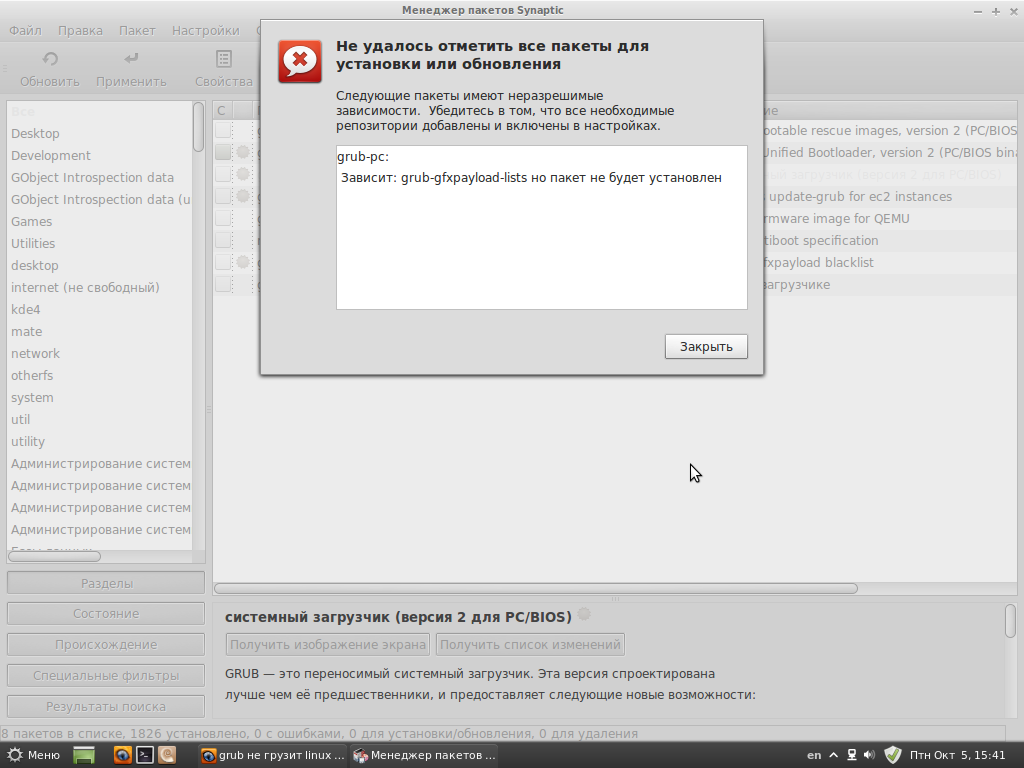Image resolution: width=1024 pixels, height=768 pixels.
Task: Open the Пакет menu
Action: [137, 31]
